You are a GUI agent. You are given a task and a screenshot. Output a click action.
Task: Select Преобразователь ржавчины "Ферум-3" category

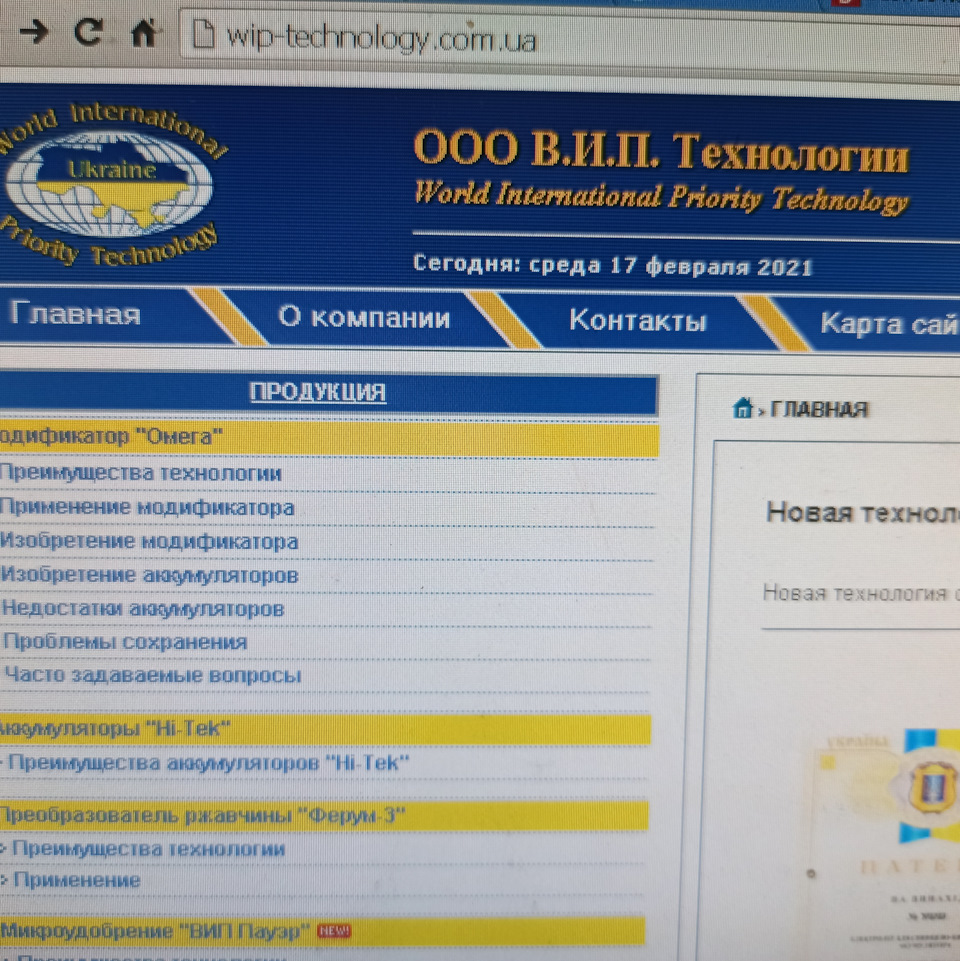coord(324,816)
